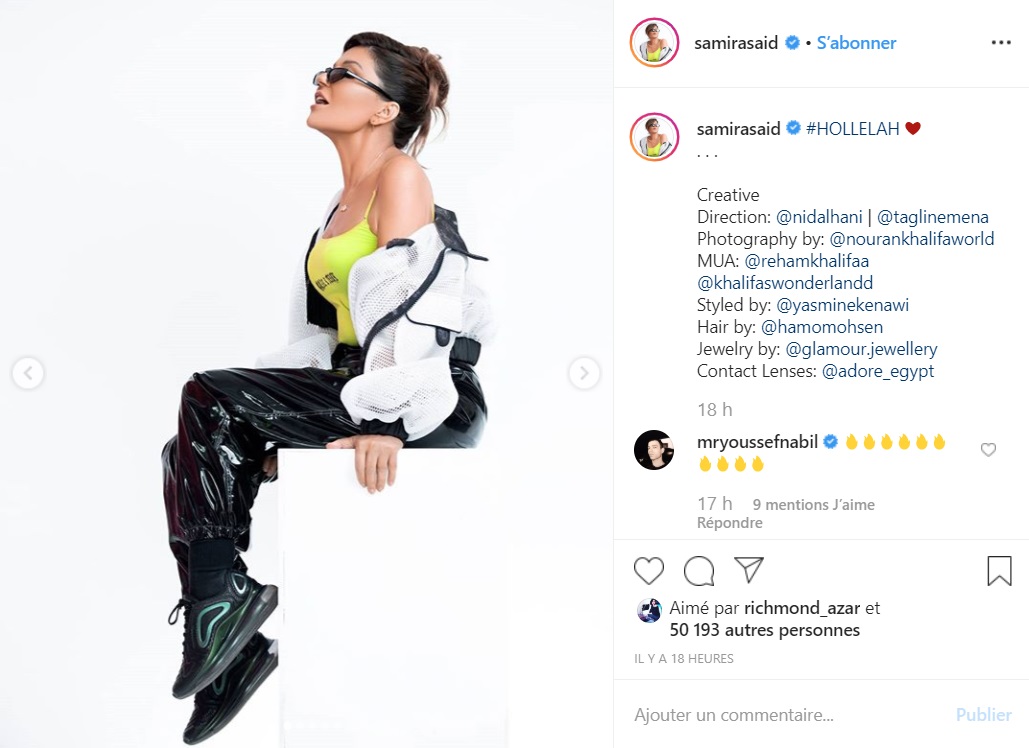This screenshot has width=1029, height=748.
Task: Like the post with heart icon
Action: [648, 570]
